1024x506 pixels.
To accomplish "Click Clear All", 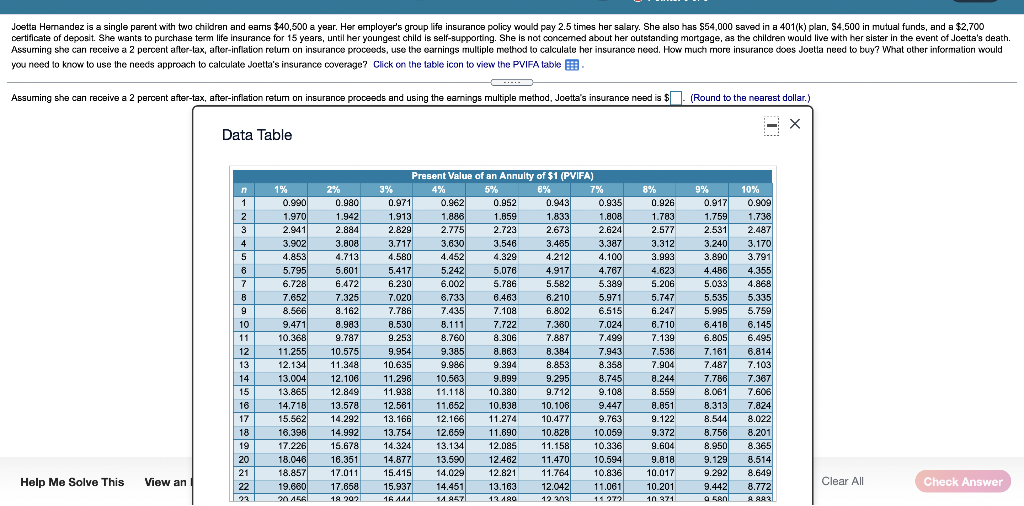I will coord(843,481).
